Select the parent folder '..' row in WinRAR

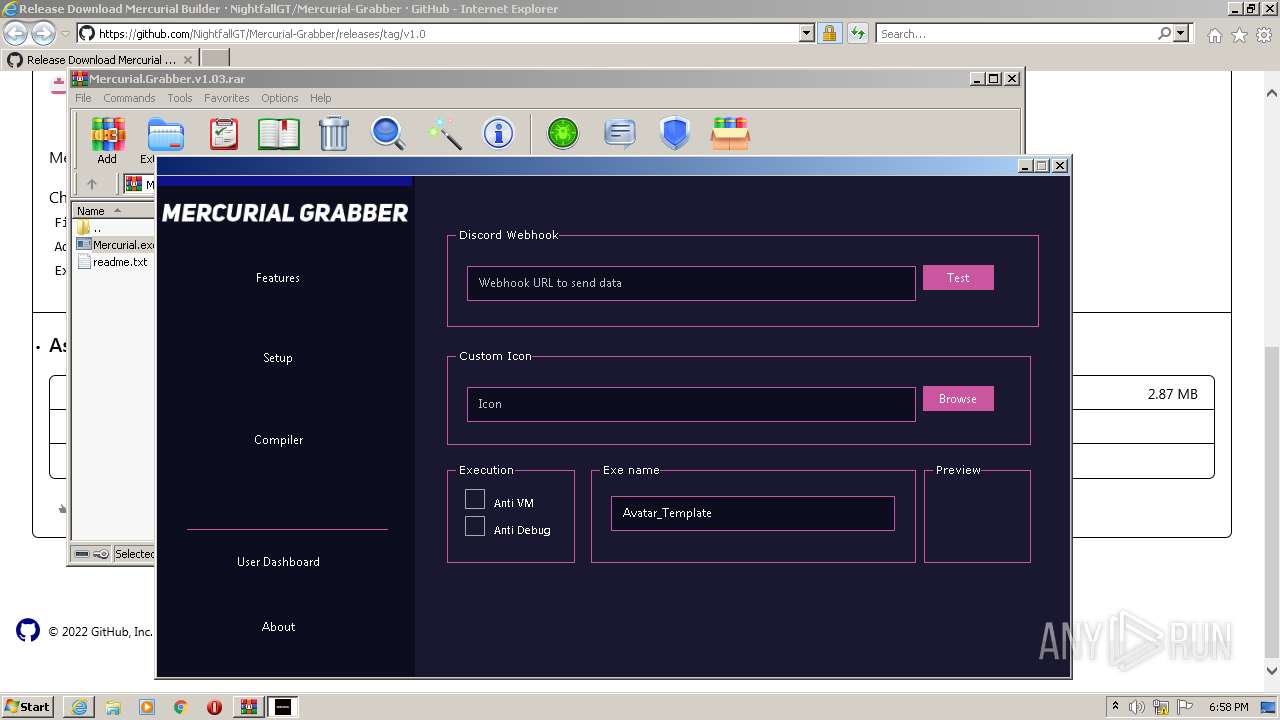click(x=90, y=228)
